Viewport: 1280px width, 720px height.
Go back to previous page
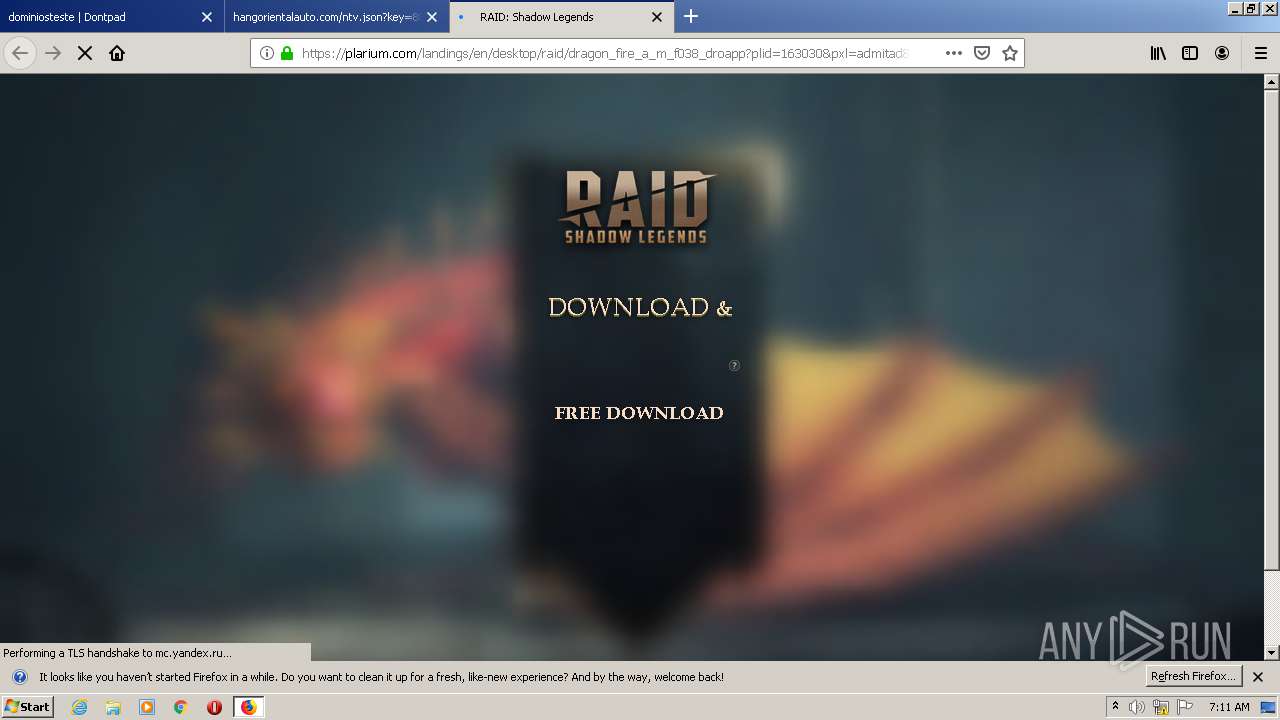pyautogui.click(x=20, y=53)
